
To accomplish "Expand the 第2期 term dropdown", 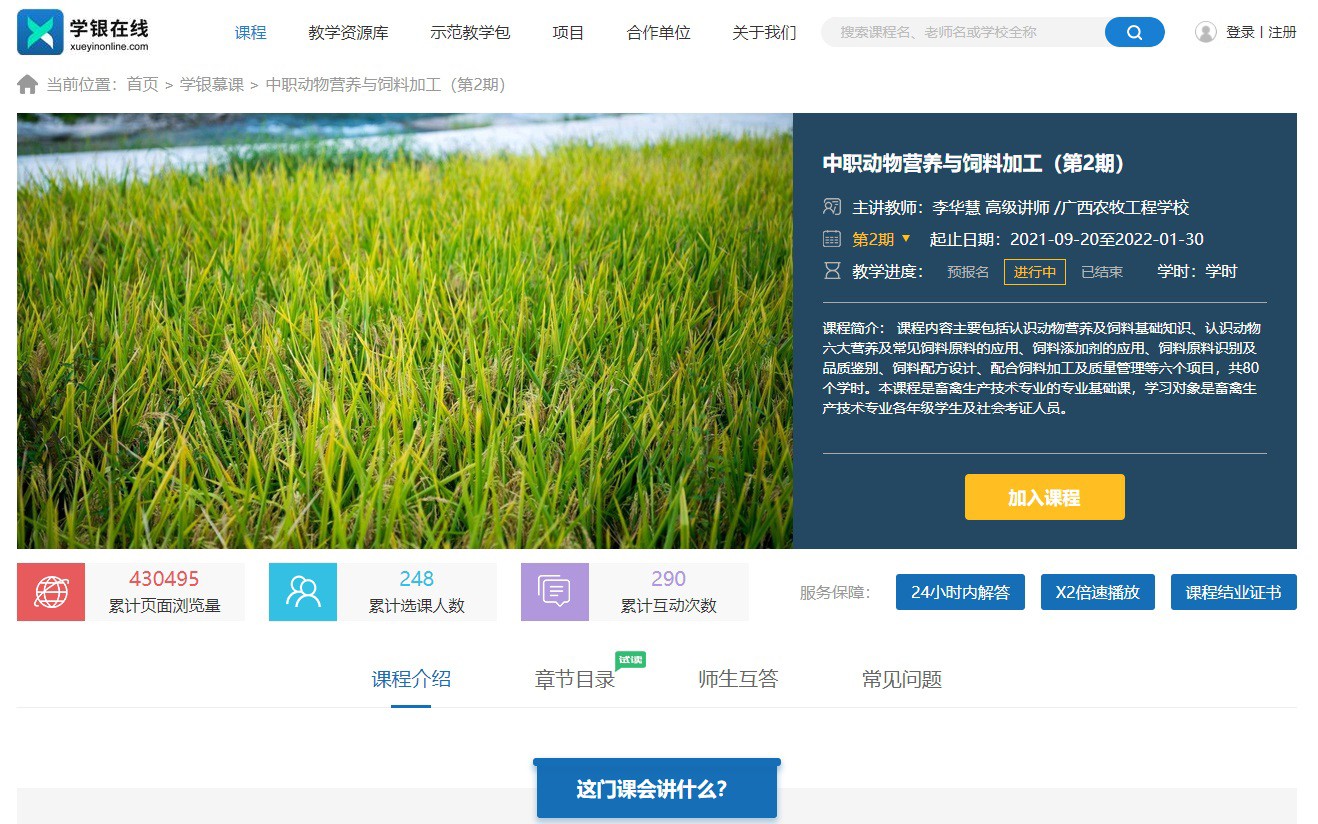I will tap(881, 239).
